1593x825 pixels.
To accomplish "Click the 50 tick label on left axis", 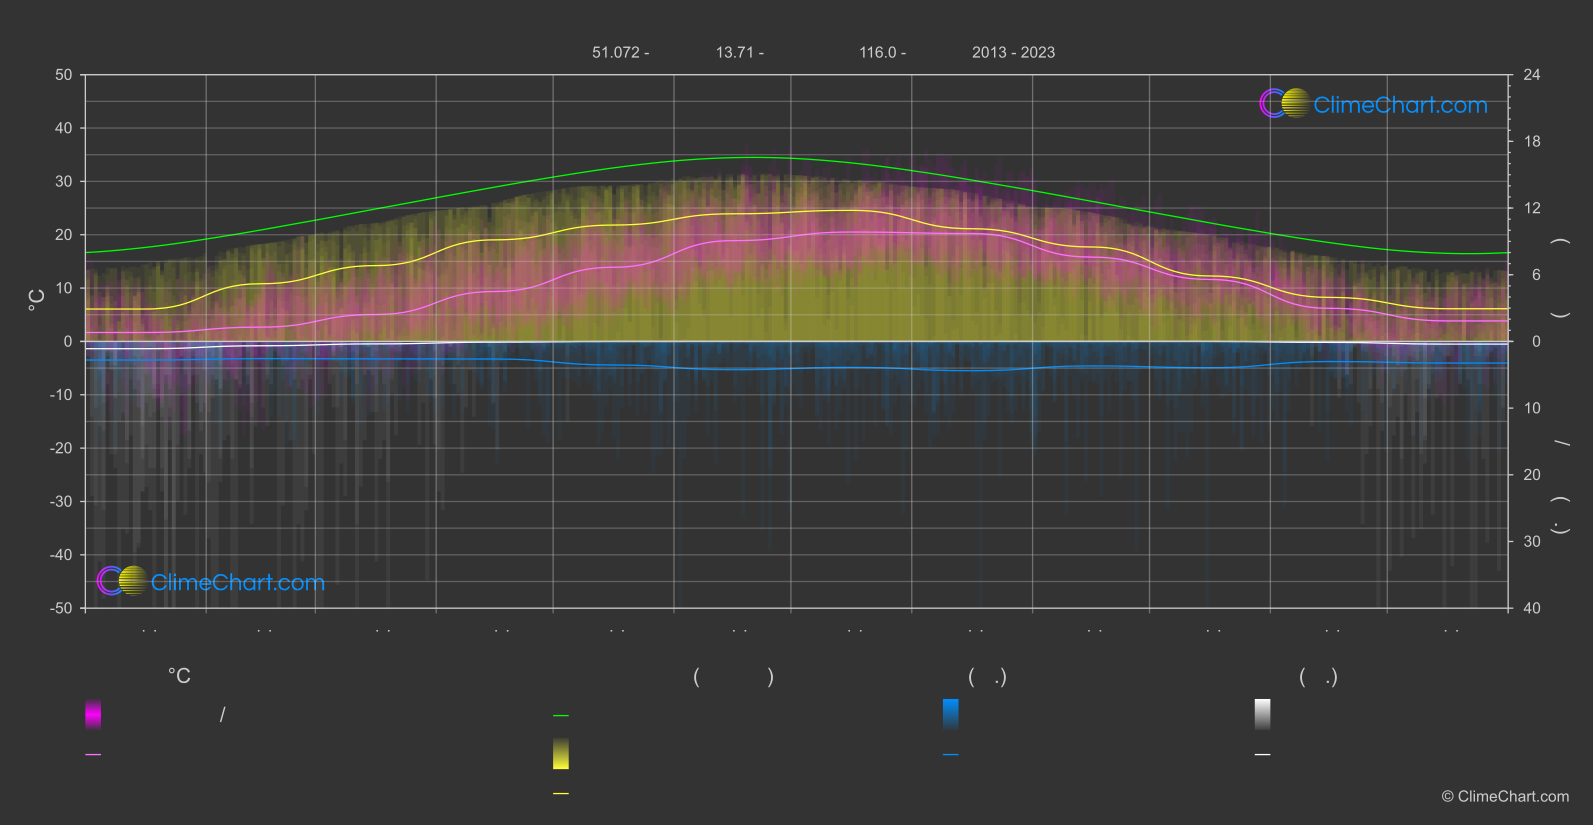I will (x=64, y=75).
